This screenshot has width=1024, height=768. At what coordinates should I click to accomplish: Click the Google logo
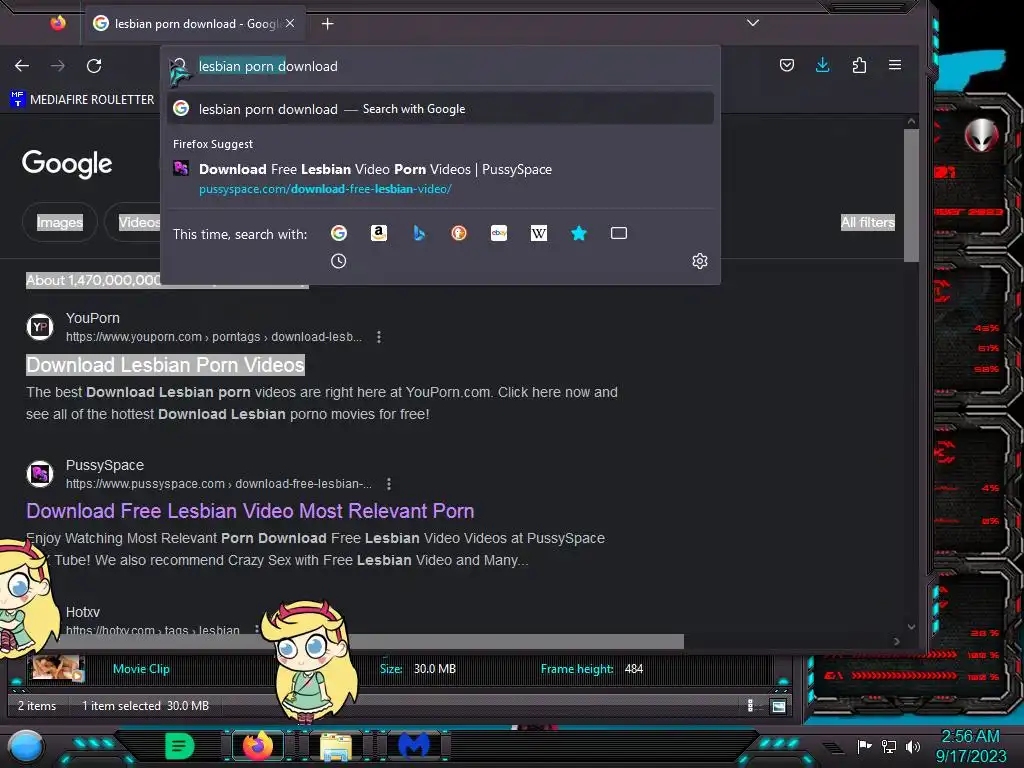[x=67, y=164]
